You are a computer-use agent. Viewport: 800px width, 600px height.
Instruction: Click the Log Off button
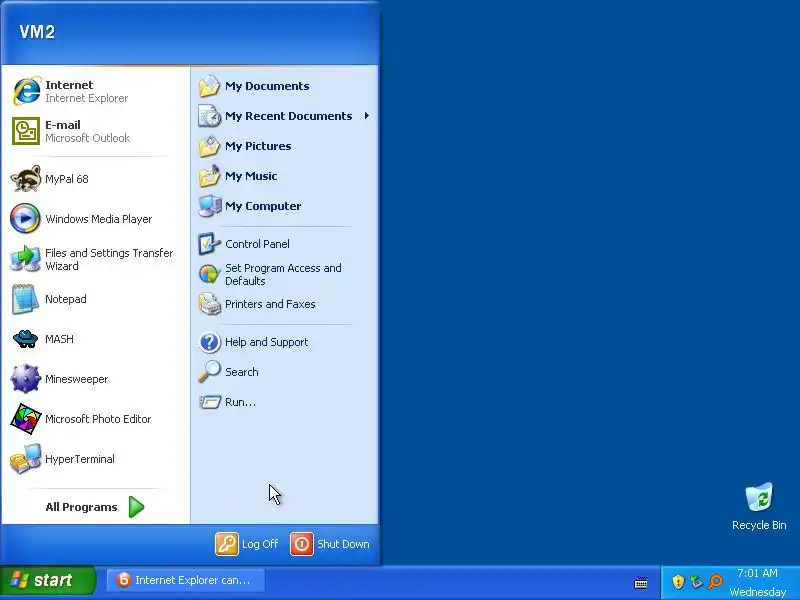[x=247, y=544]
